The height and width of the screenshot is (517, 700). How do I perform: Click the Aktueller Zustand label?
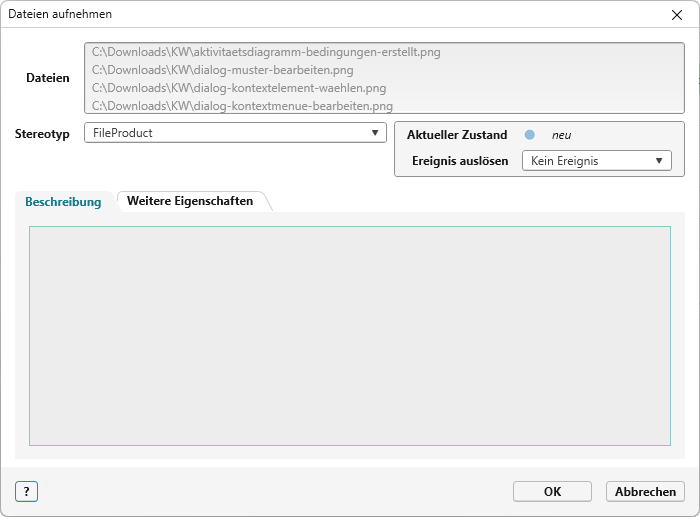coord(457,135)
